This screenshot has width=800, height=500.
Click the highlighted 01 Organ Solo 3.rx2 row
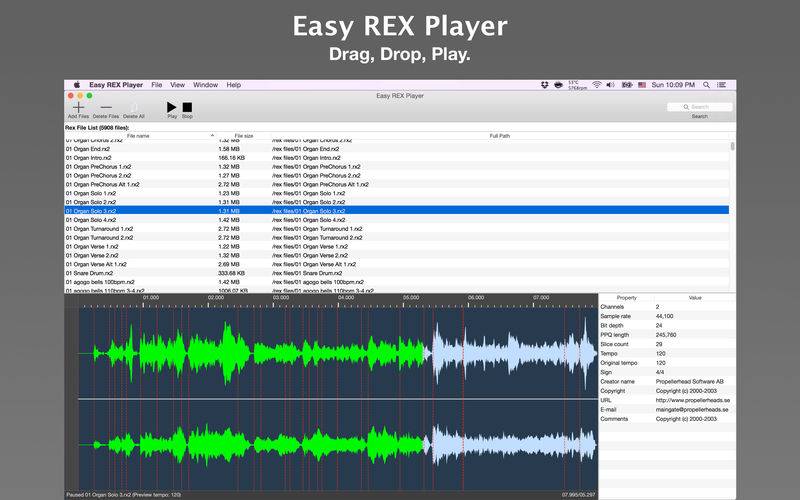point(396,211)
